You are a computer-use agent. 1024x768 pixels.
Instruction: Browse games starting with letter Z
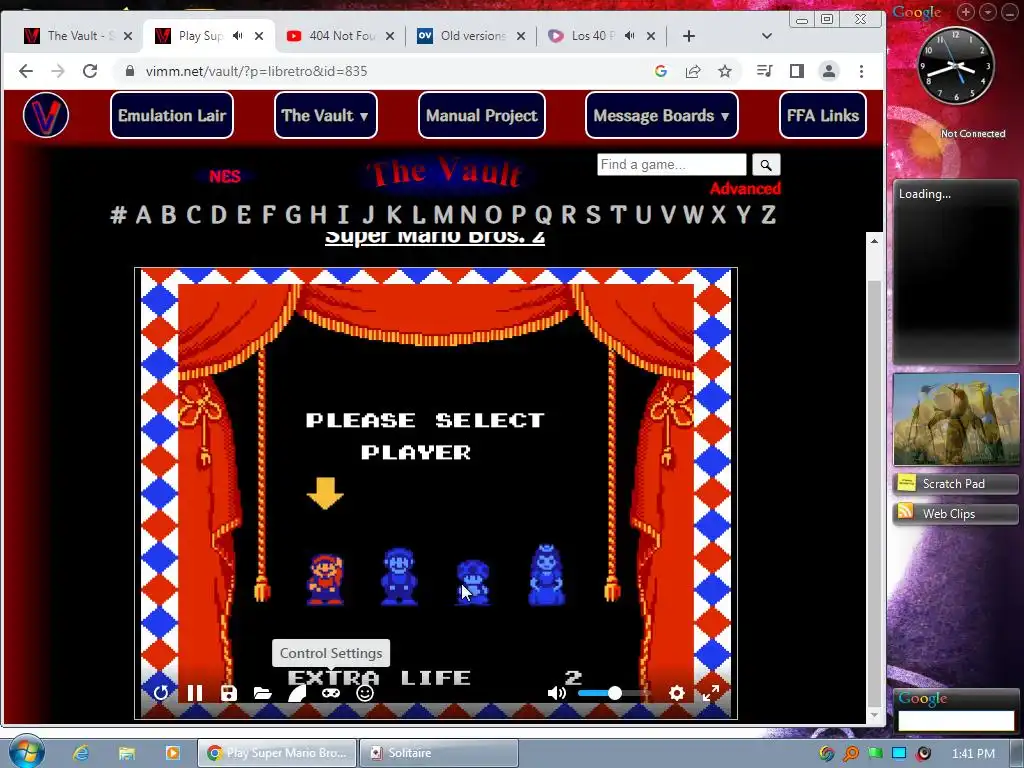[768, 214]
